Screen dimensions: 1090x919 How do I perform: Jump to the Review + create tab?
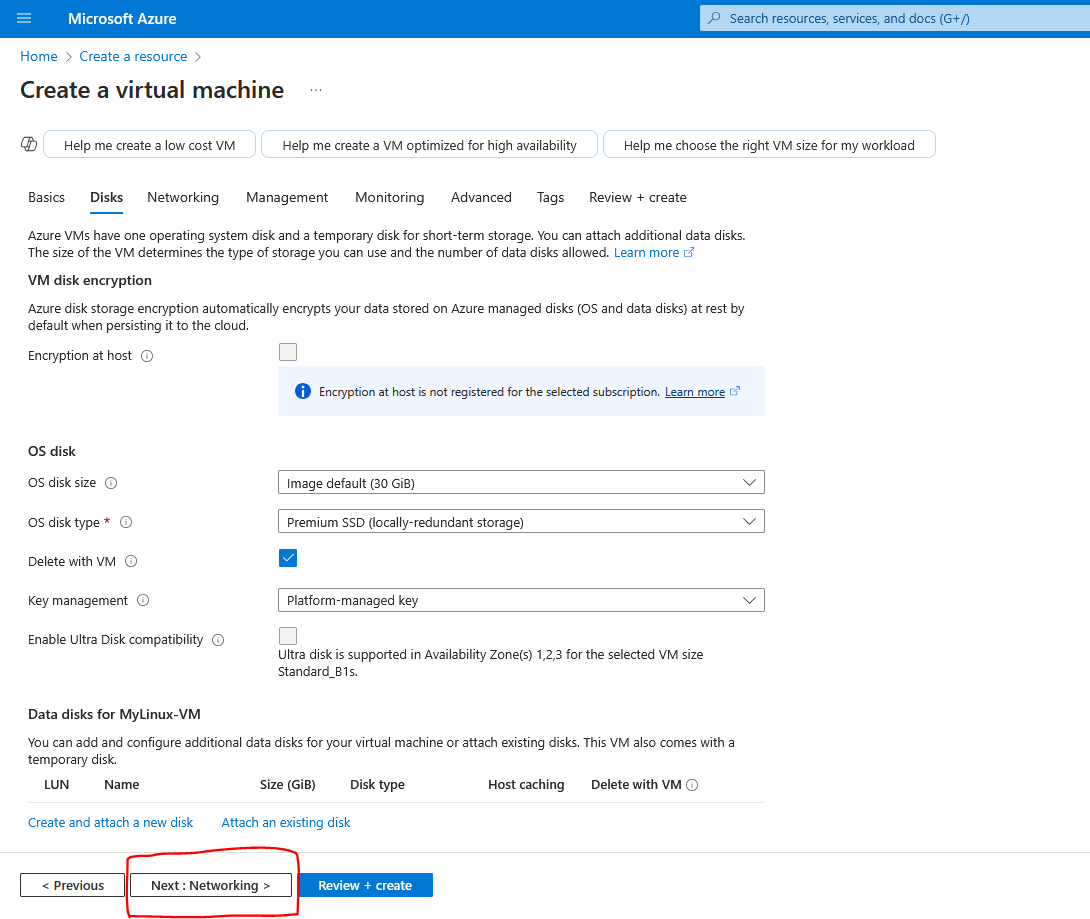(637, 197)
